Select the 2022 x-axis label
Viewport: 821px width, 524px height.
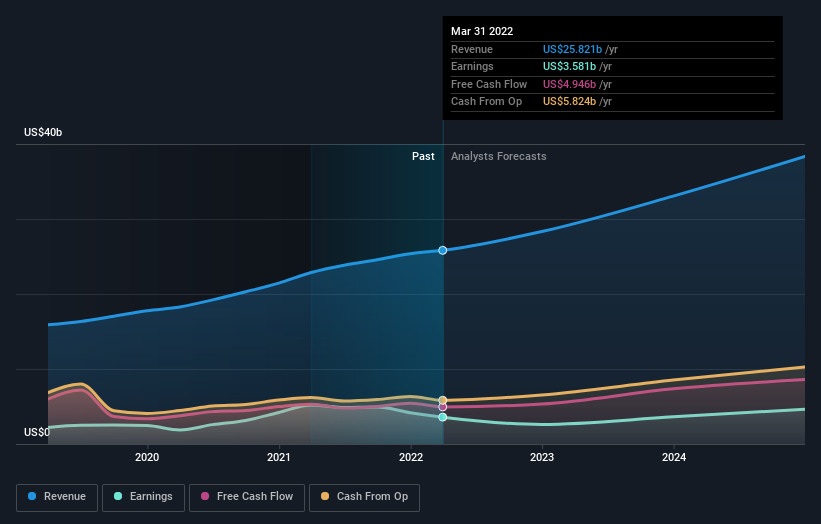coord(411,457)
